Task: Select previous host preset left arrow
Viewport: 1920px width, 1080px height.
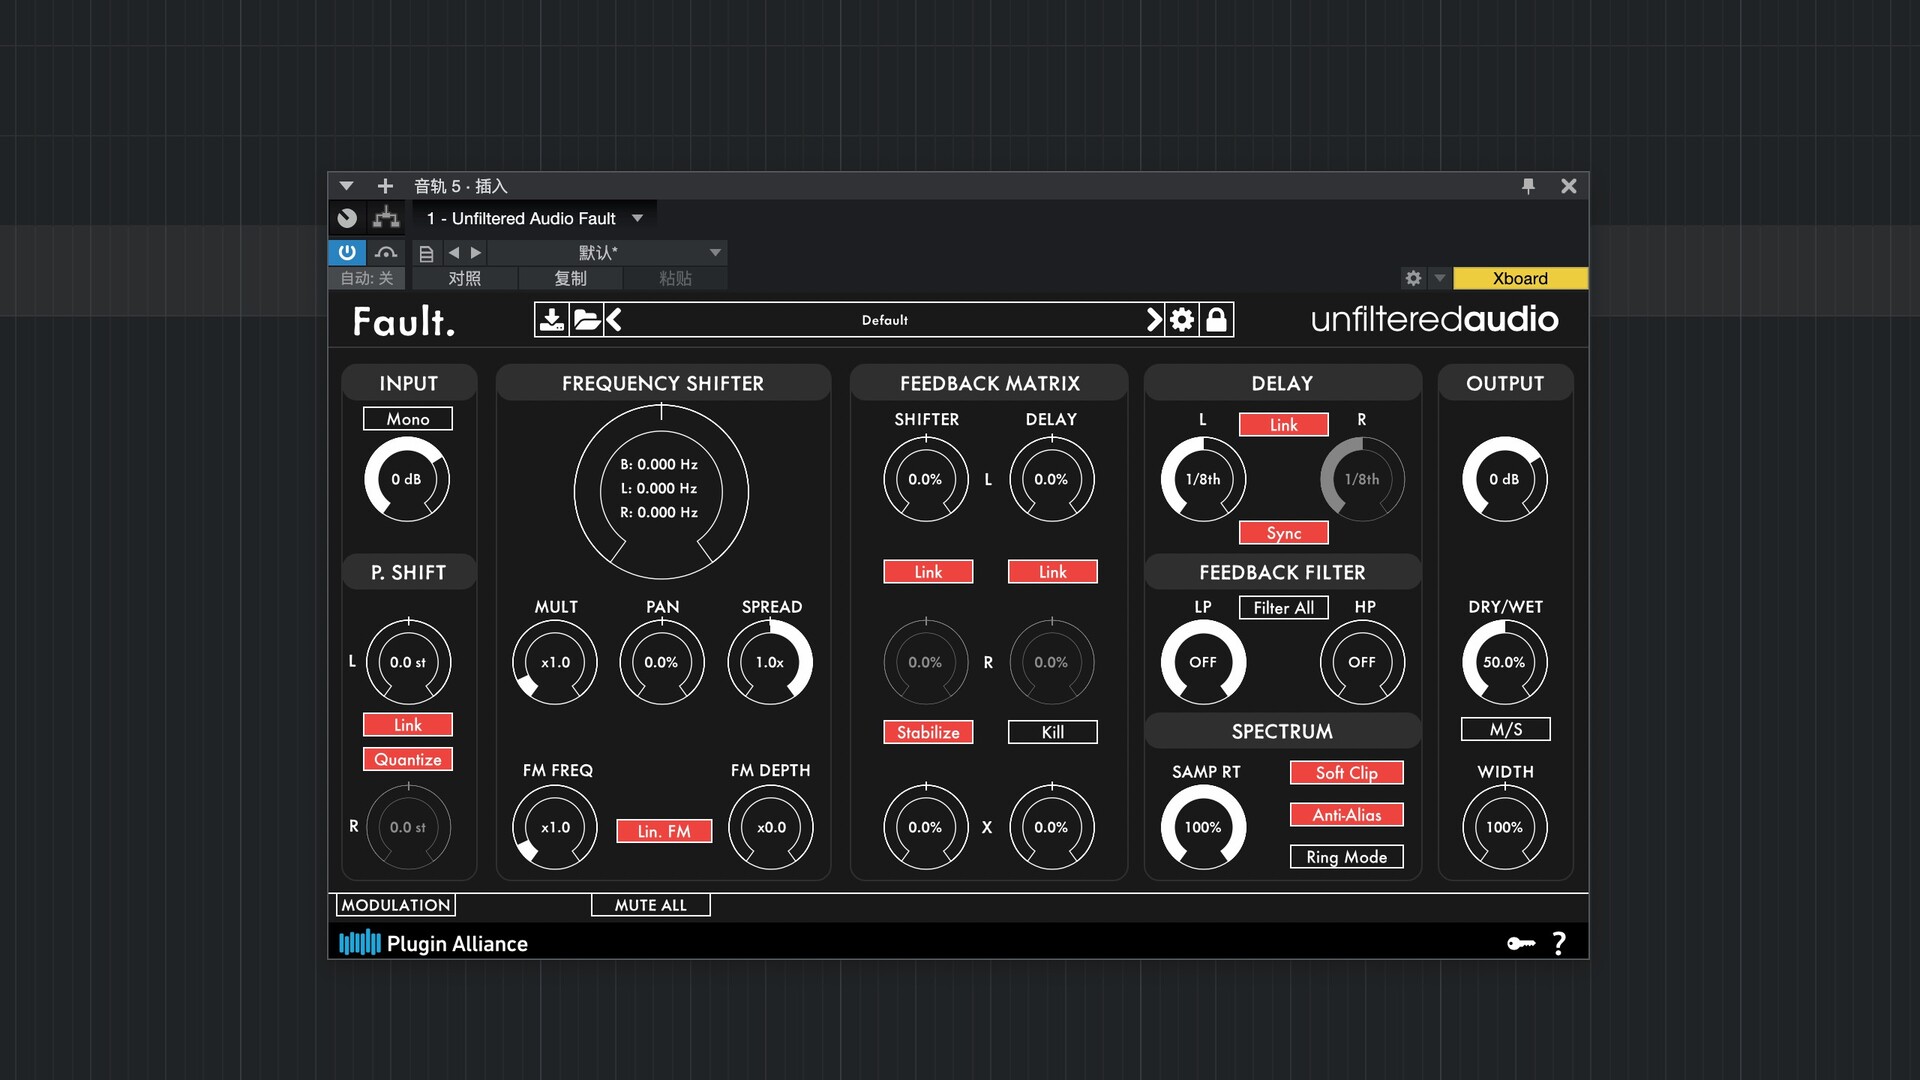Action: coord(454,253)
